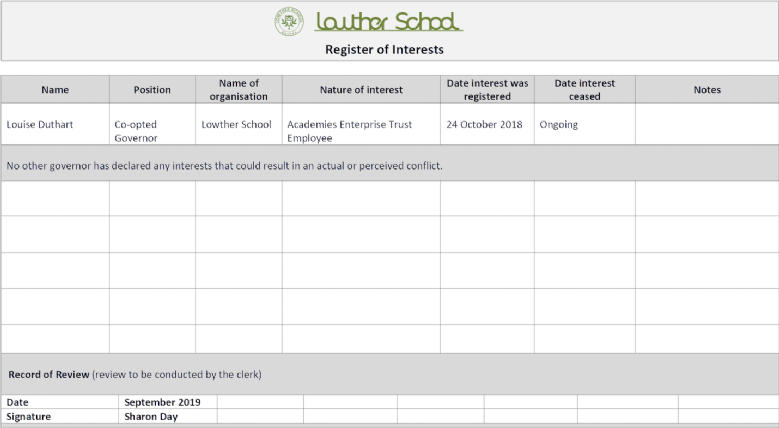The image size is (779, 428).
Task: Click the 'Date' row label
Action: click(60, 402)
